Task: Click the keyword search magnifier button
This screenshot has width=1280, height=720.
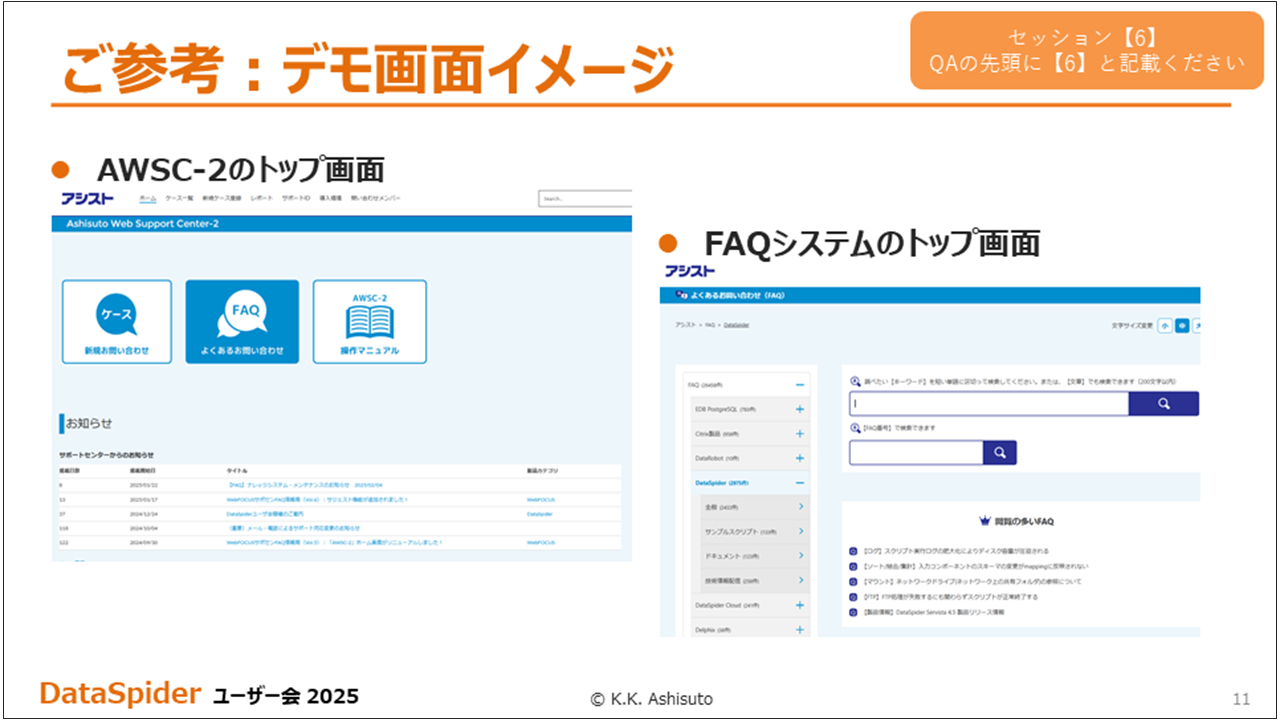Action: (1163, 403)
